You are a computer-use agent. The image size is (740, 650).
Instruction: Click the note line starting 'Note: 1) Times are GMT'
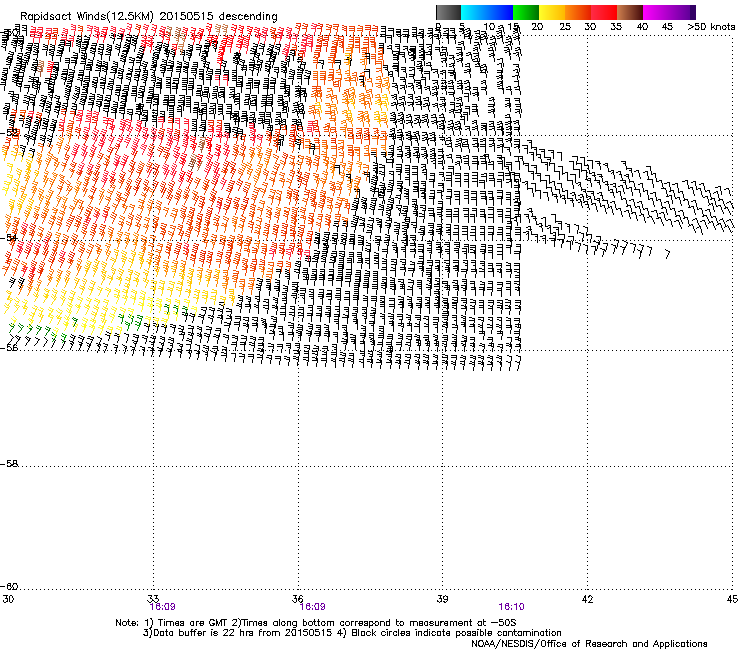coord(316,623)
